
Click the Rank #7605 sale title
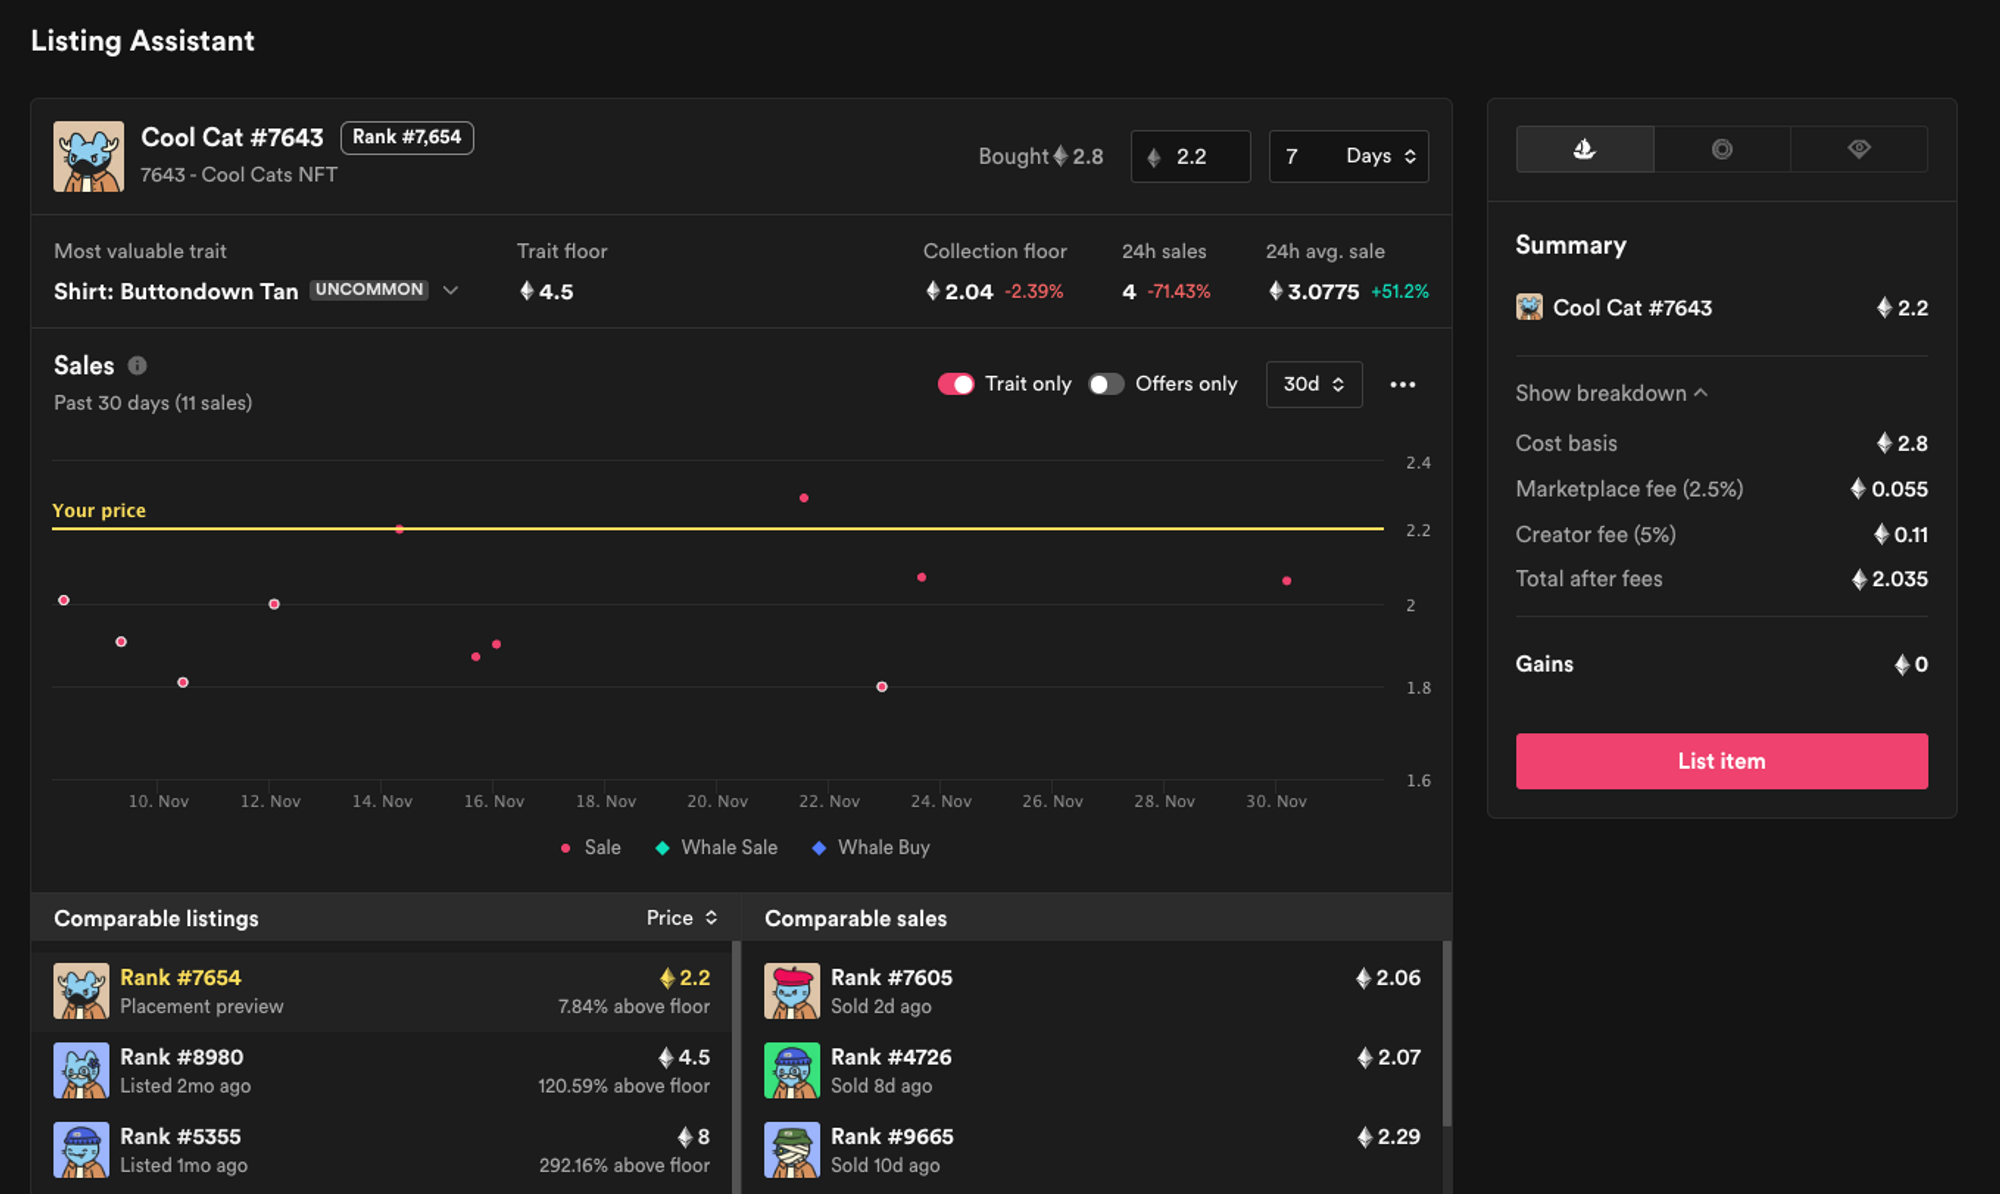pos(892,978)
